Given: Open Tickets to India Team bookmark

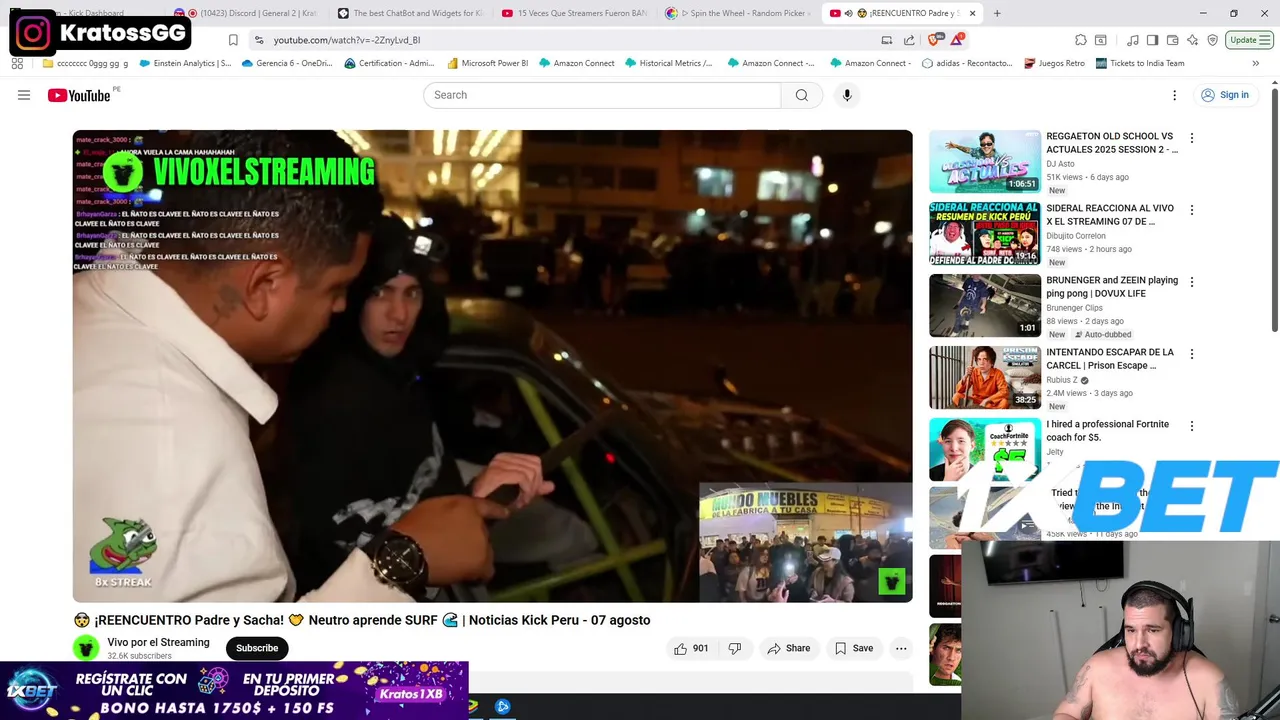Looking at the screenshot, I should tap(1140, 63).
